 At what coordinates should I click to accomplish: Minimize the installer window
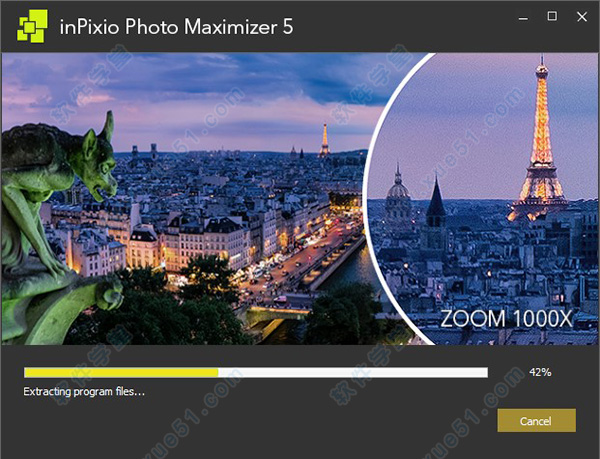pyautogui.click(x=523, y=18)
